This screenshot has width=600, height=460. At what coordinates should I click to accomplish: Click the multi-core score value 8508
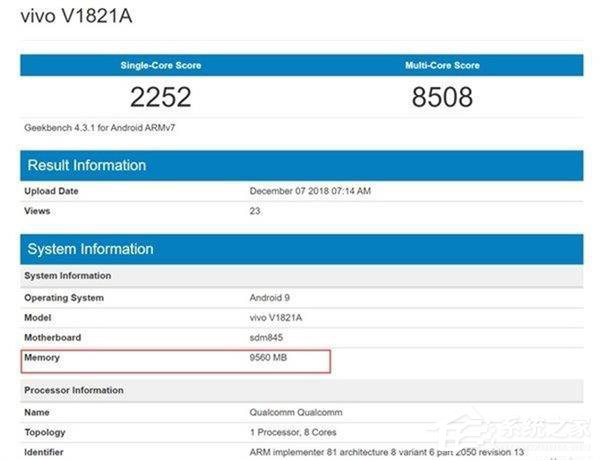(442, 97)
